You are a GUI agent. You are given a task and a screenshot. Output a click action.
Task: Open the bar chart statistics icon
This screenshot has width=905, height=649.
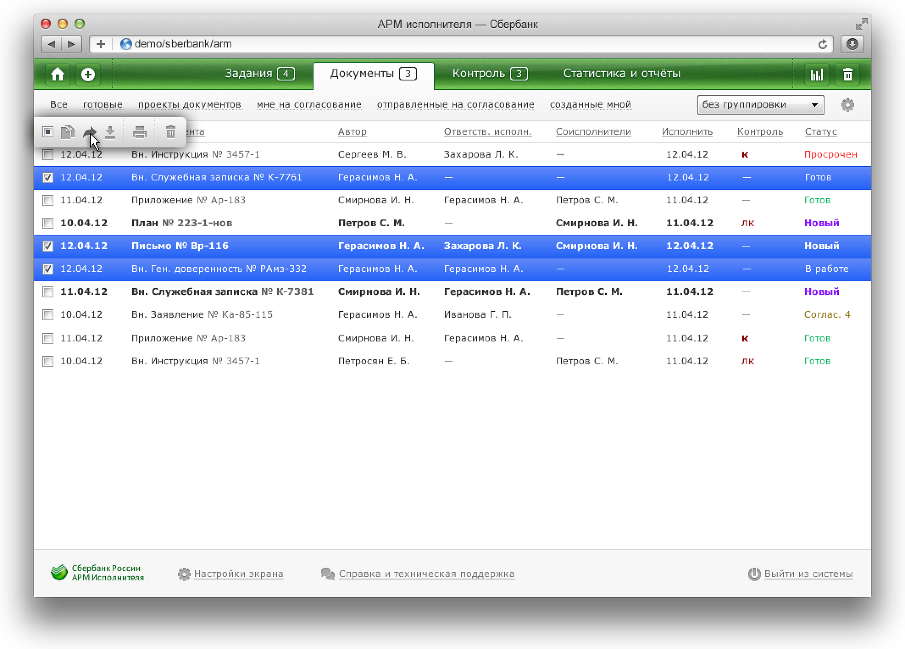click(817, 74)
